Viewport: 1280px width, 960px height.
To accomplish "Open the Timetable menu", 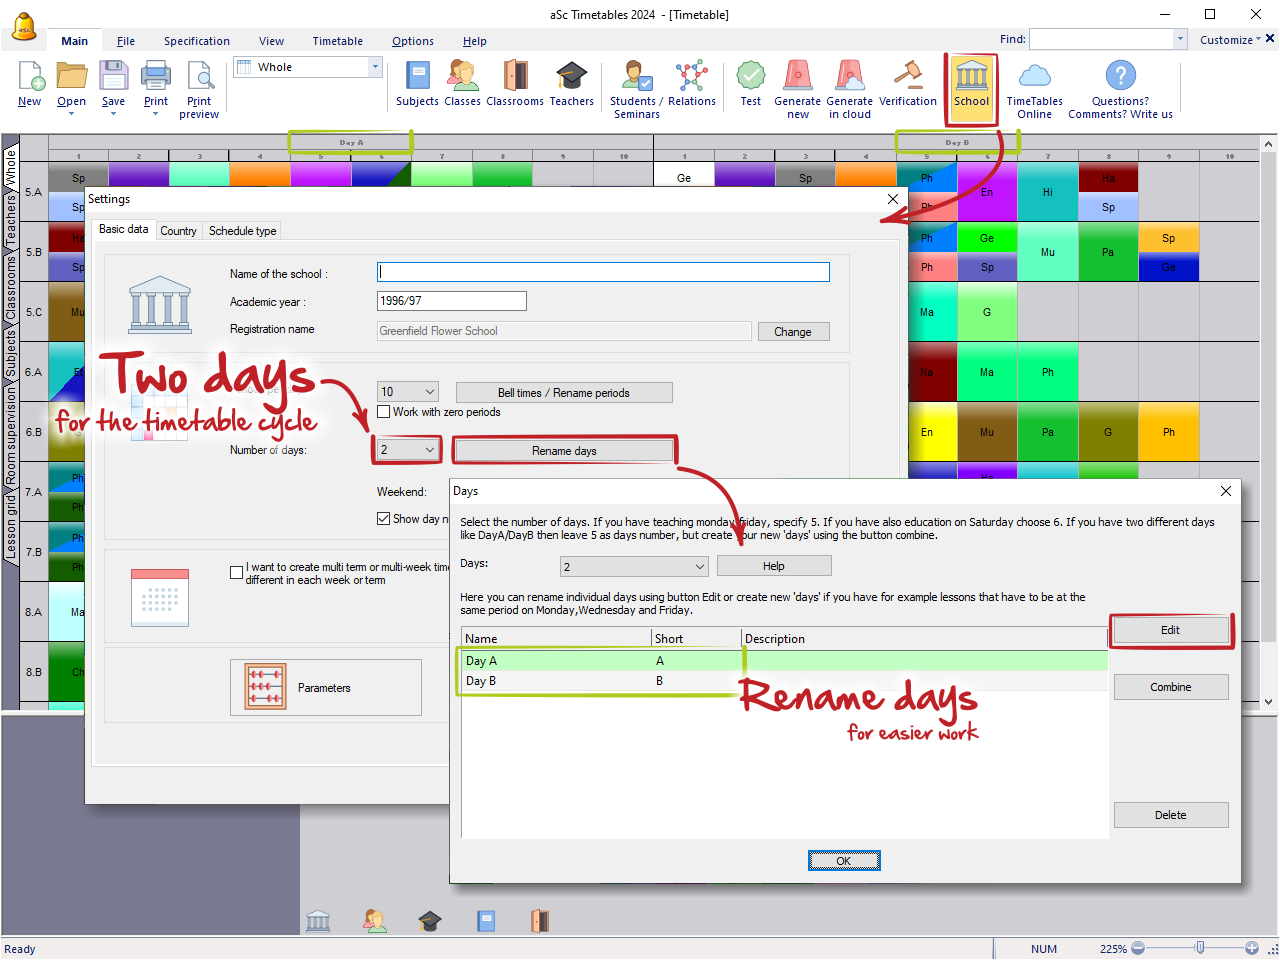I will coord(338,41).
